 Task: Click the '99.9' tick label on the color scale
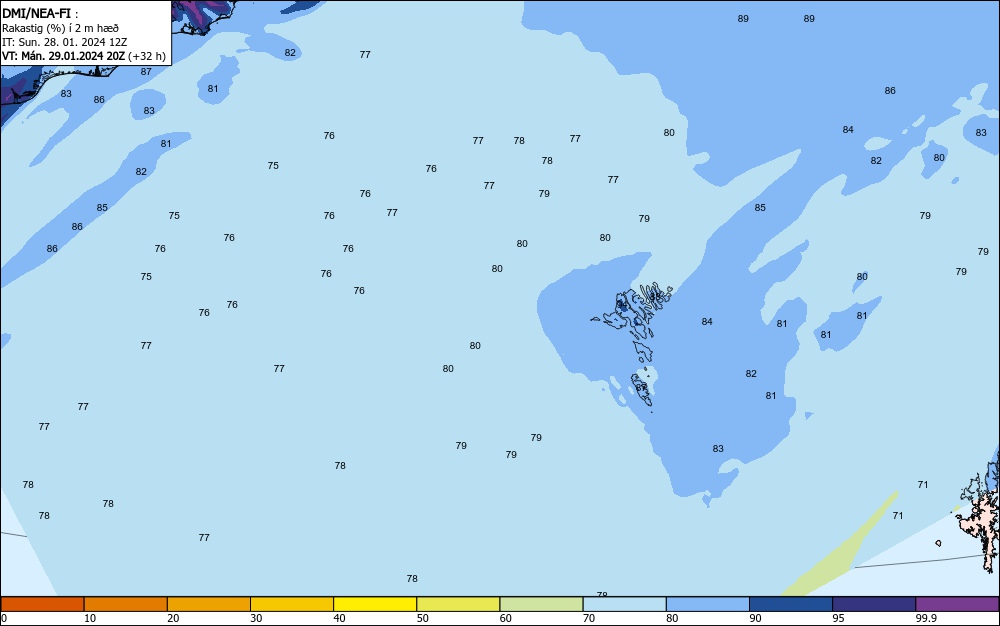pyautogui.click(x=926, y=618)
